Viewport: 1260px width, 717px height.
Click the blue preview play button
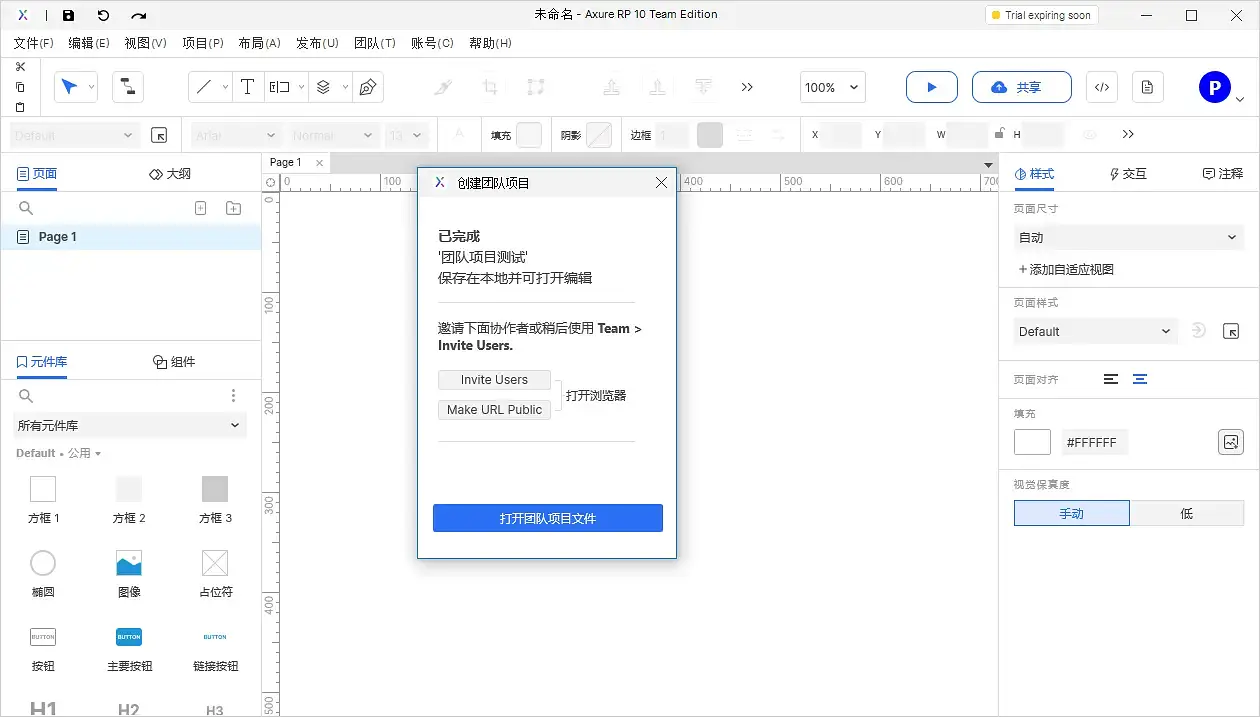tap(931, 87)
